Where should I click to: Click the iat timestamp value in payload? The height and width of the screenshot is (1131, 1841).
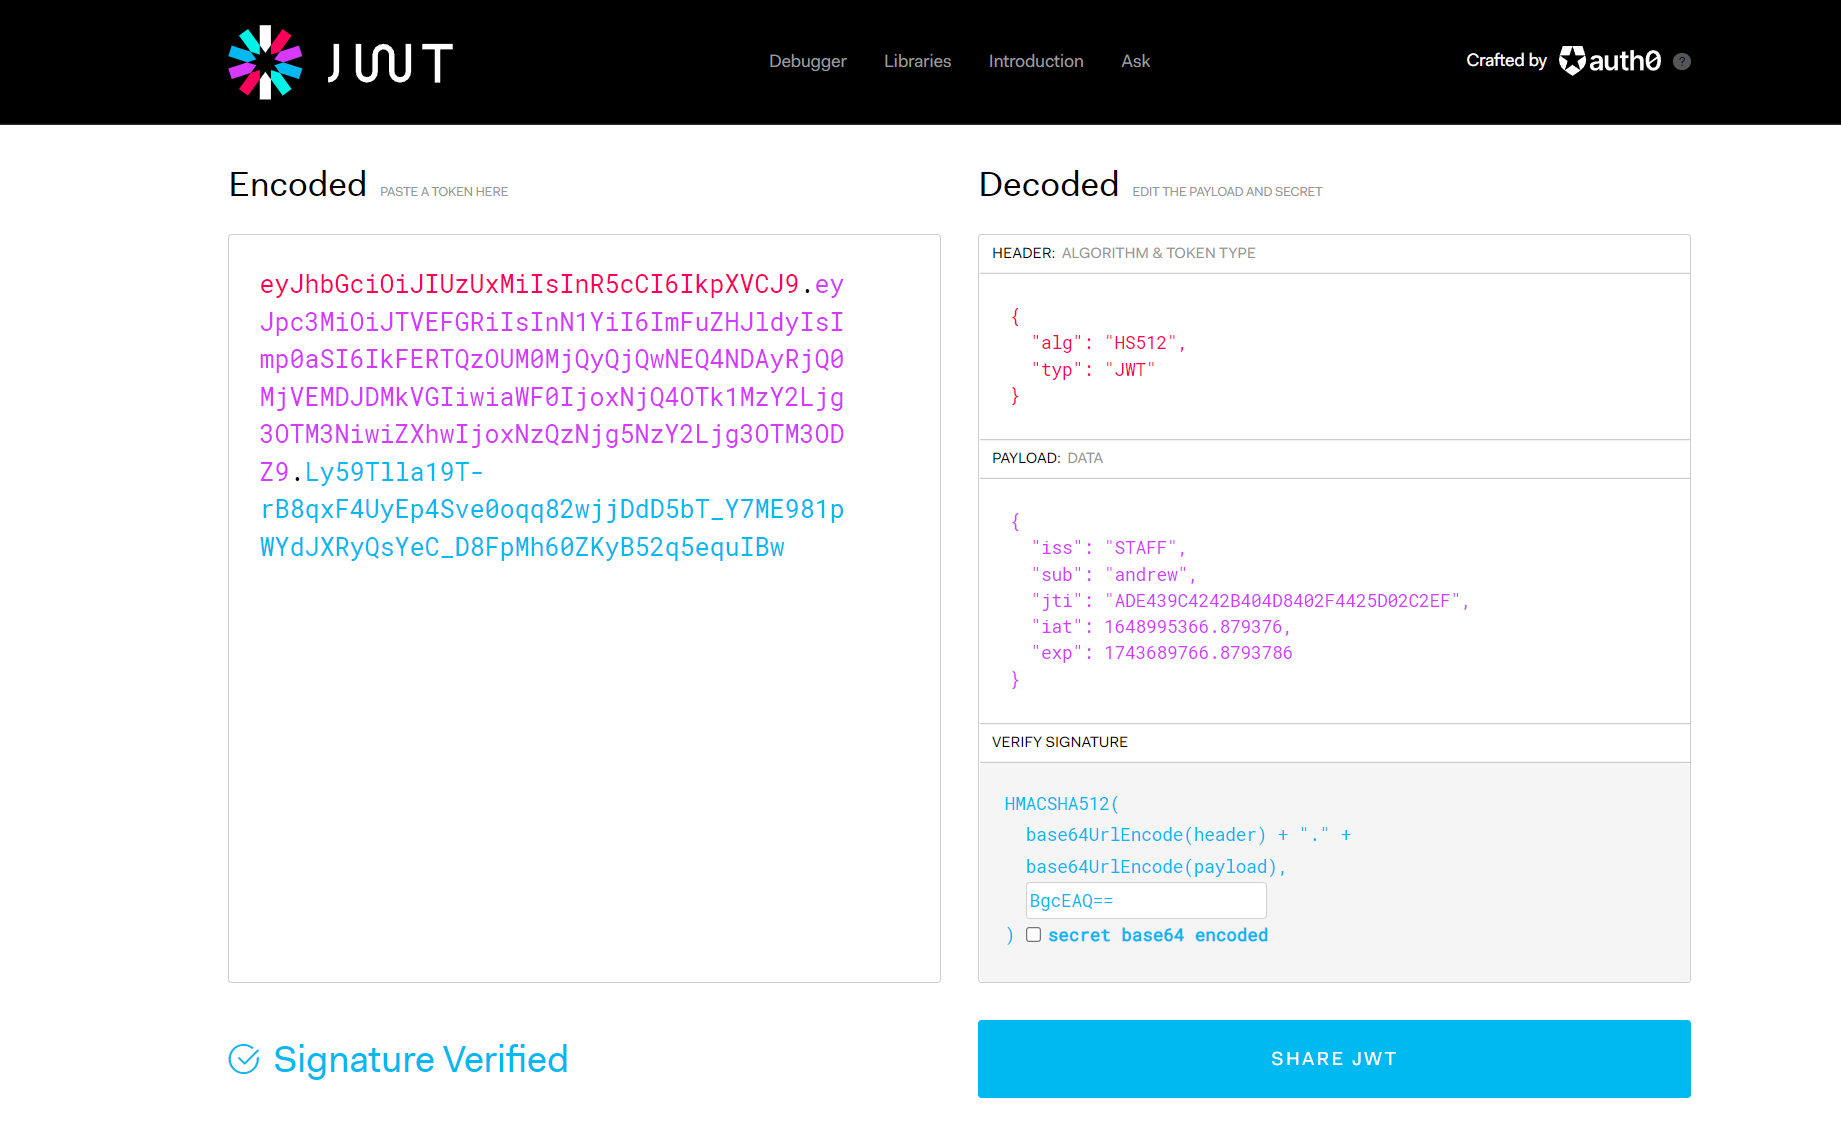[x=1196, y=627]
